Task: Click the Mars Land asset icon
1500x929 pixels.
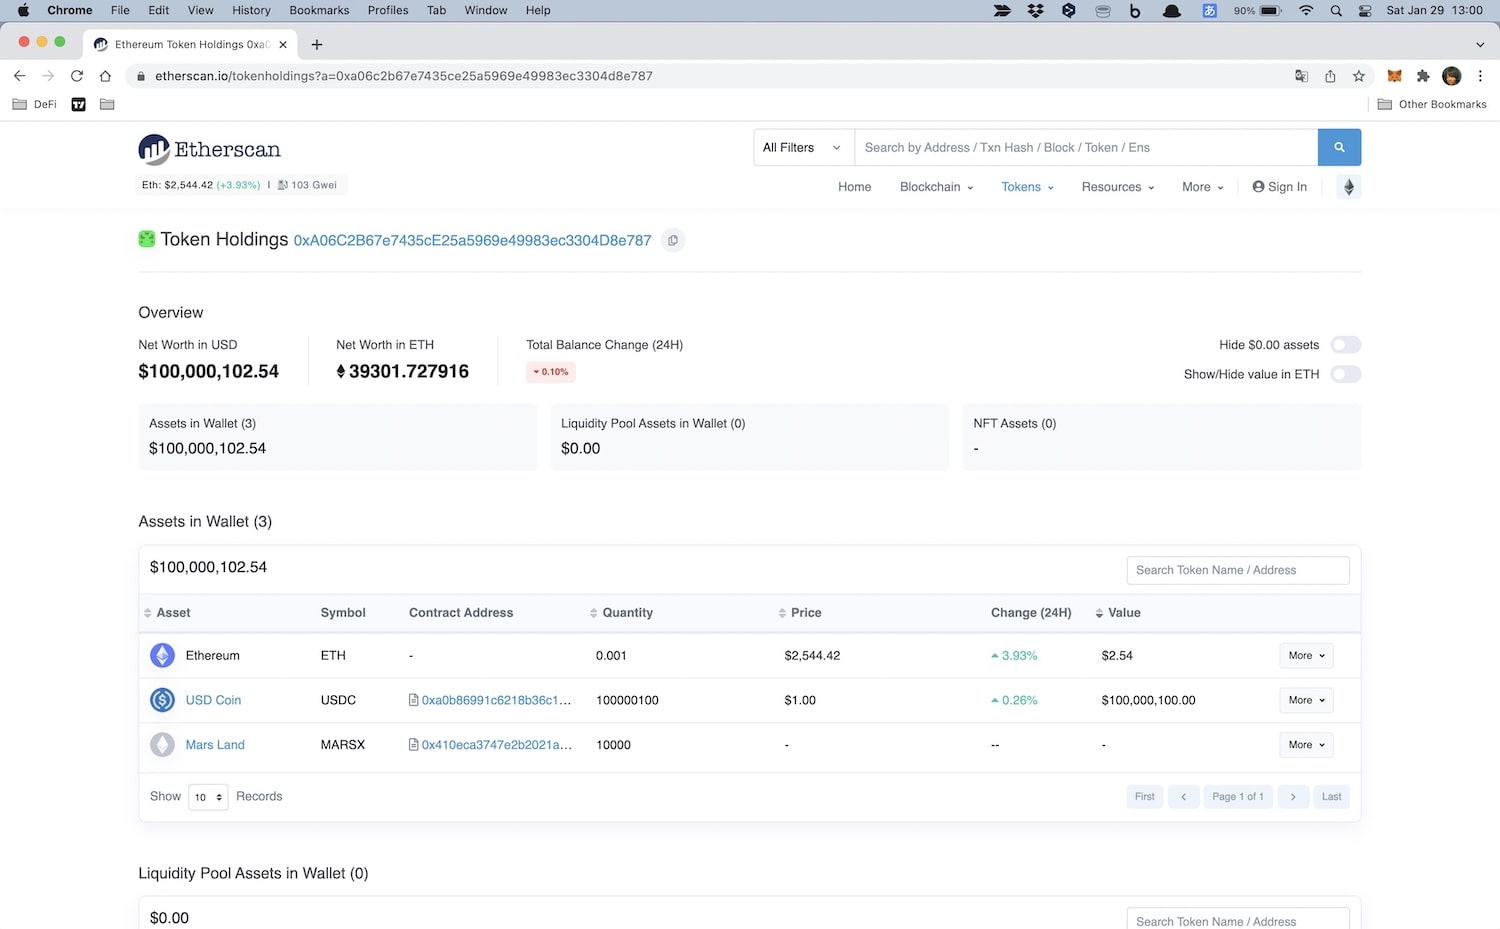Action: coord(162,745)
